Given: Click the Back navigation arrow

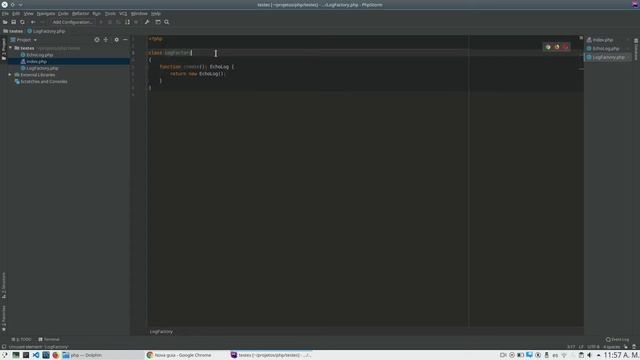Looking at the screenshot, I should (33, 22).
